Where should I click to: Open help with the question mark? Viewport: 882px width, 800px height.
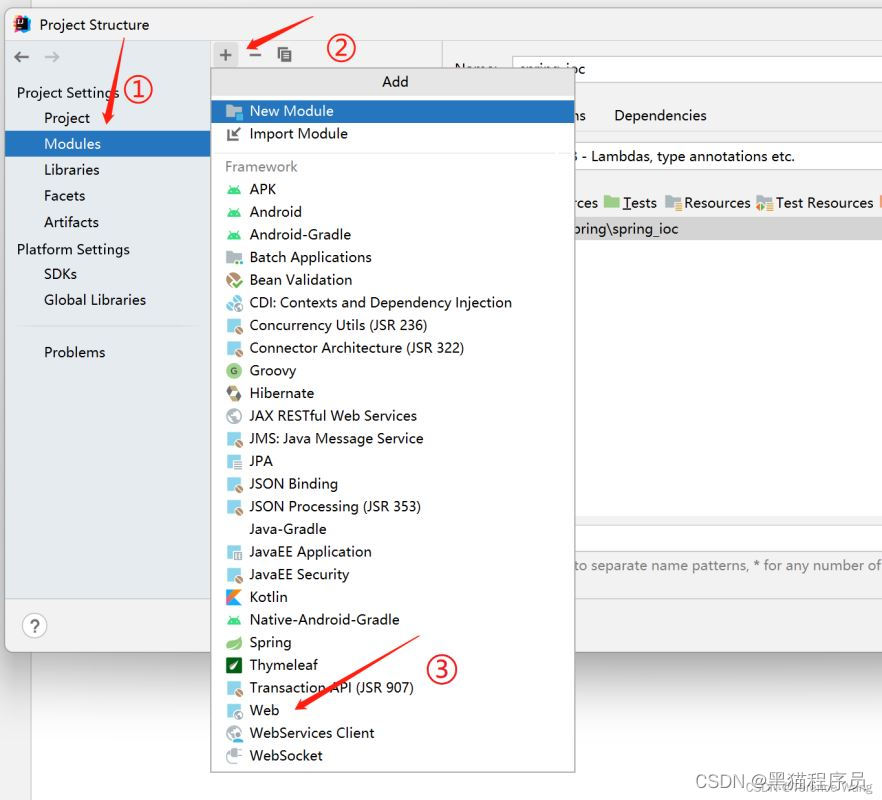coord(34,626)
